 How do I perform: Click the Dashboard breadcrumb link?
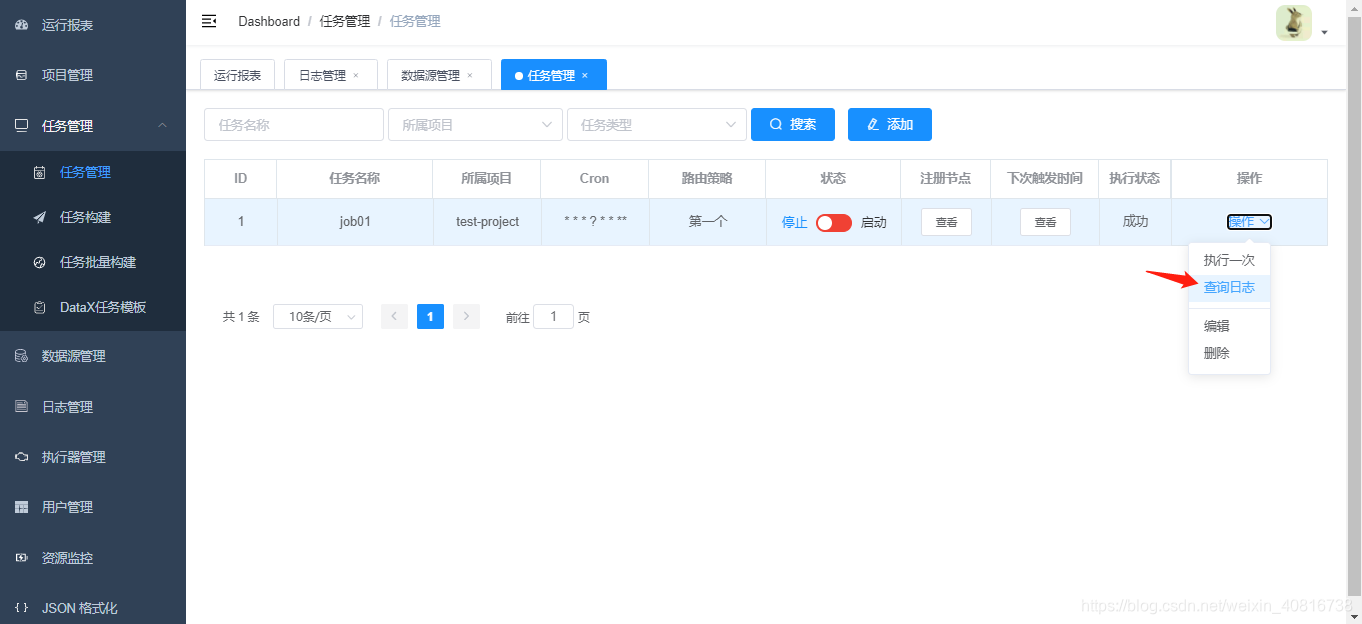[x=269, y=21]
